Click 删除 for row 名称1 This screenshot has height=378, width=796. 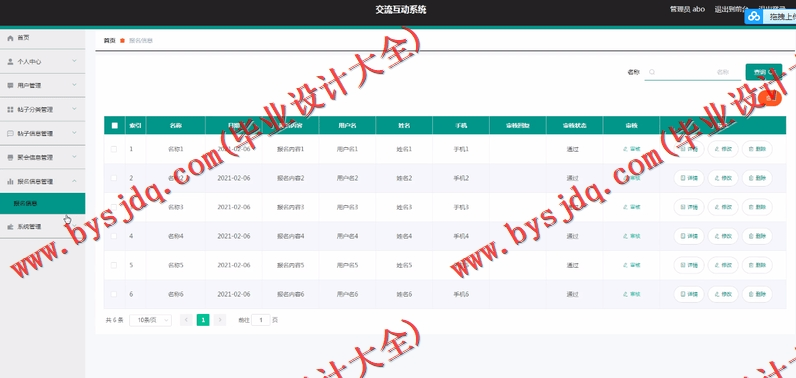757,149
